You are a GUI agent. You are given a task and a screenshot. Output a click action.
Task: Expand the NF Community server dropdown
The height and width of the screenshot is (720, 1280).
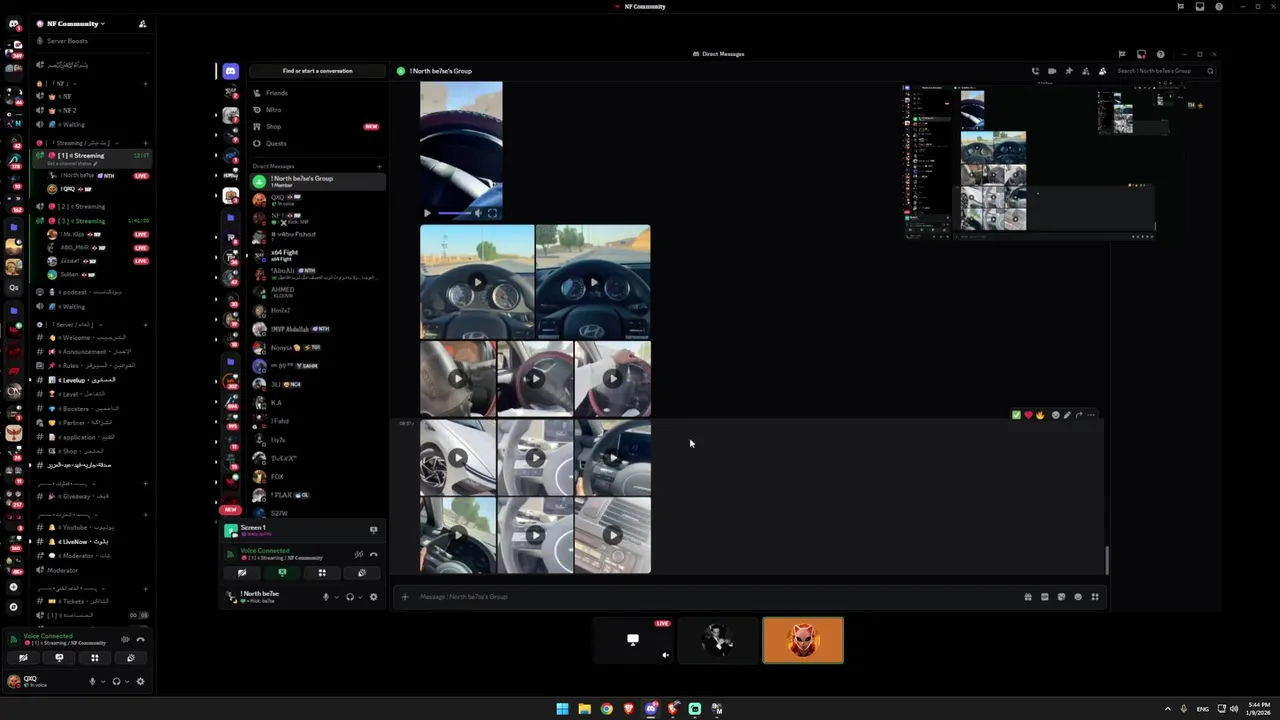pyautogui.click(x=103, y=23)
